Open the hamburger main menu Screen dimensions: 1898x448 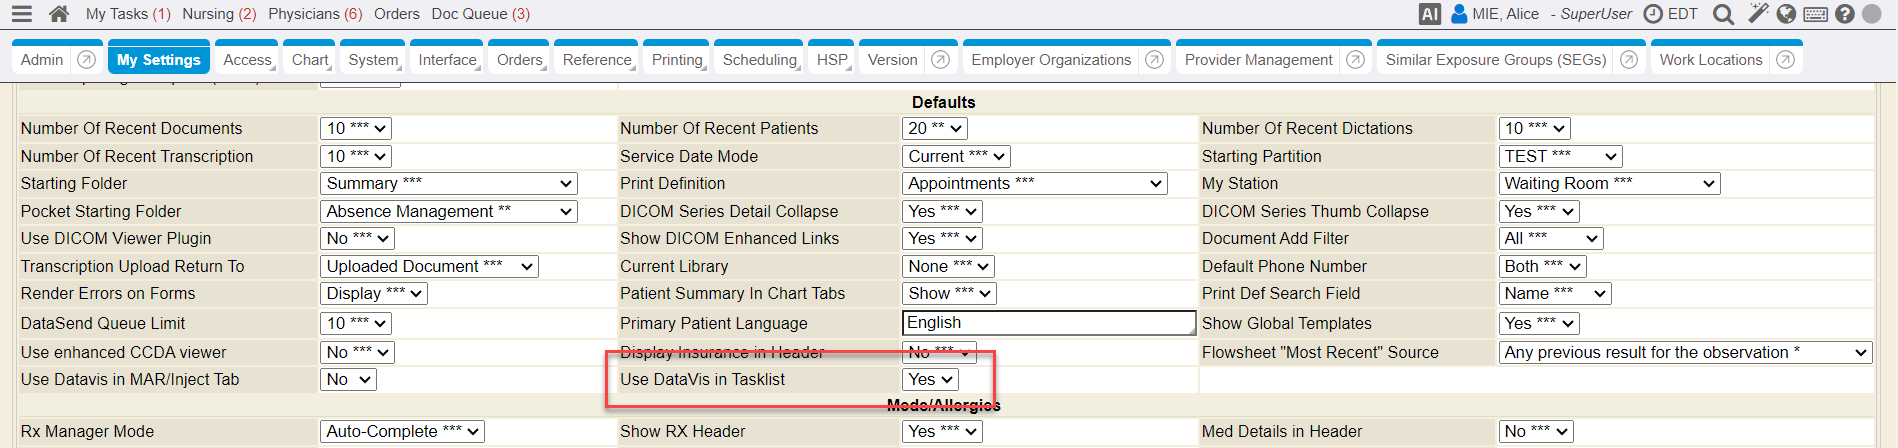(21, 14)
